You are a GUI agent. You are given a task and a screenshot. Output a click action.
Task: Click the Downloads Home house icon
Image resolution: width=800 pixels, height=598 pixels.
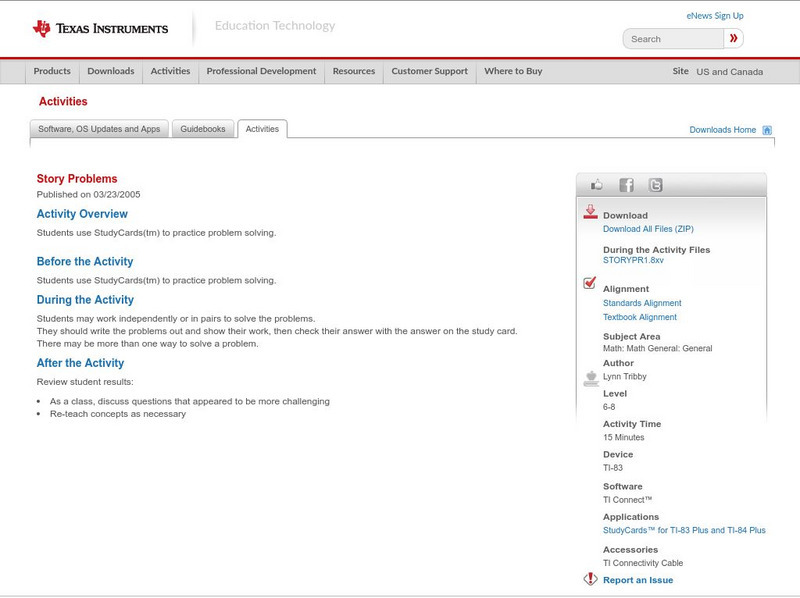(767, 130)
